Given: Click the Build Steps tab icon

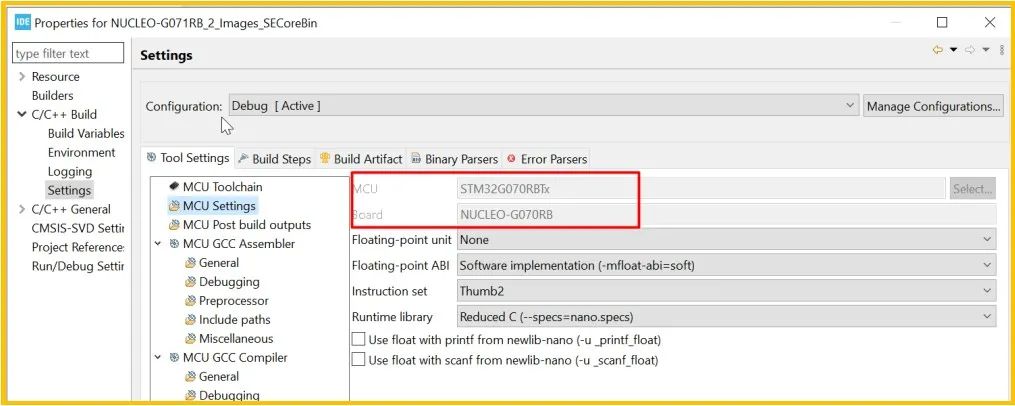Looking at the screenshot, I should [x=243, y=159].
